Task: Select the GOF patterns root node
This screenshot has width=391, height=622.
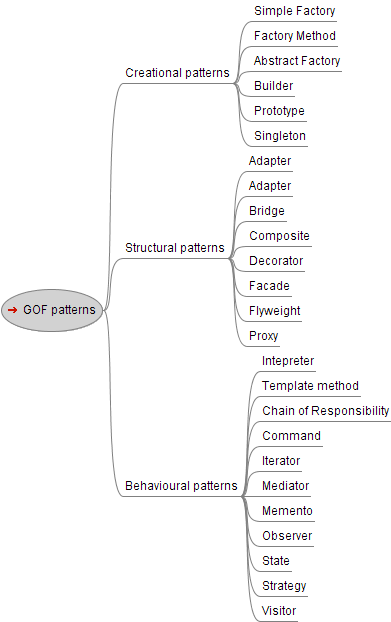Action: (52, 310)
